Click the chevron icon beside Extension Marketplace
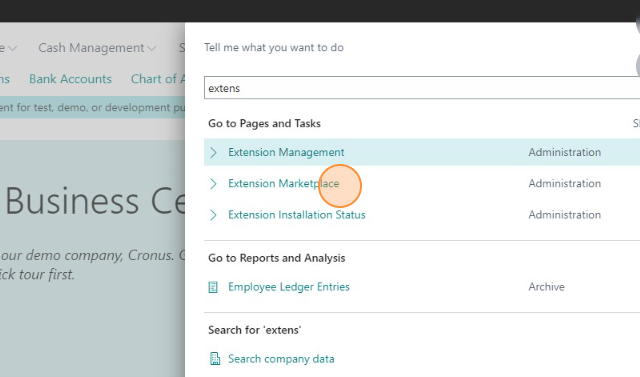This screenshot has height=377, width=640. [x=213, y=184]
